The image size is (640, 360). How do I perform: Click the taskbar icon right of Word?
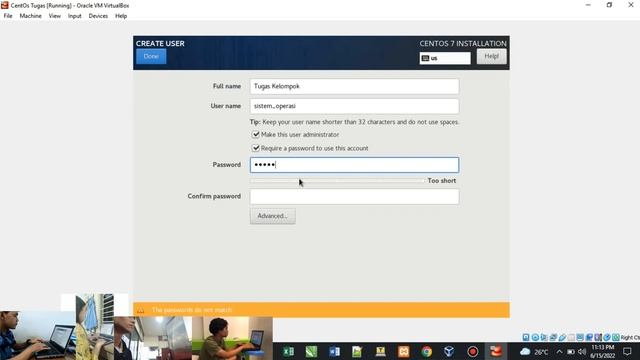(357, 351)
